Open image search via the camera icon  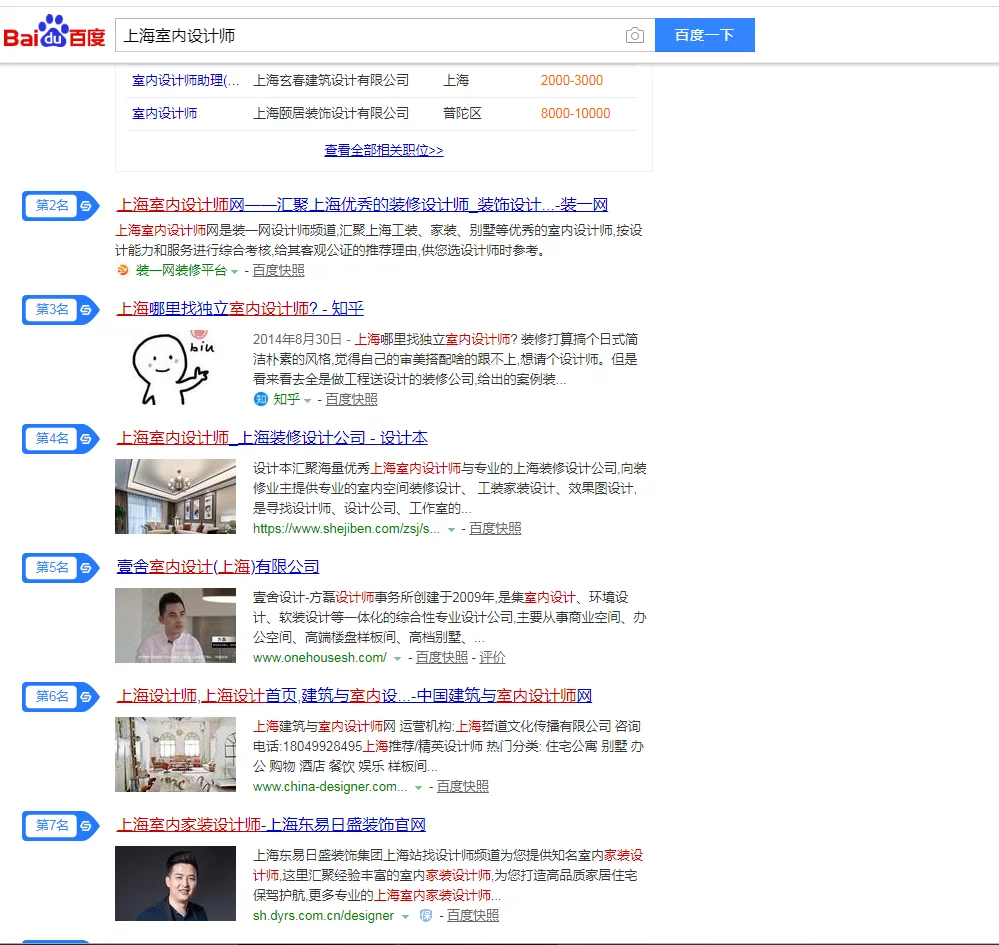coord(635,35)
